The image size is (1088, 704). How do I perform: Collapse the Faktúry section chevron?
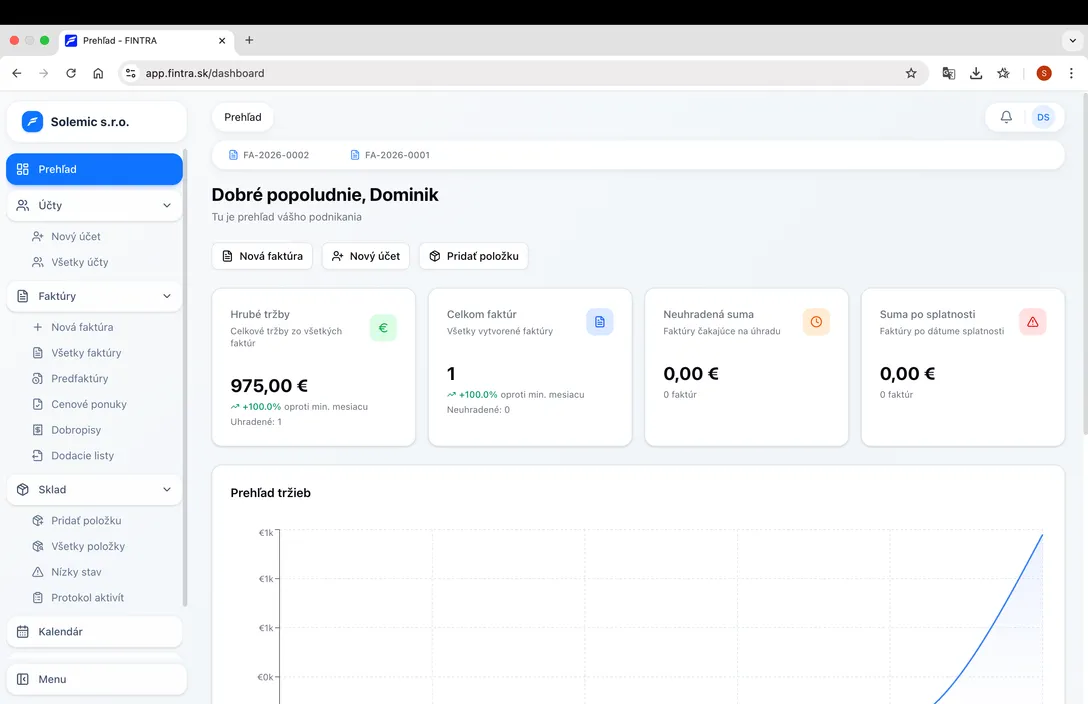[168, 296]
